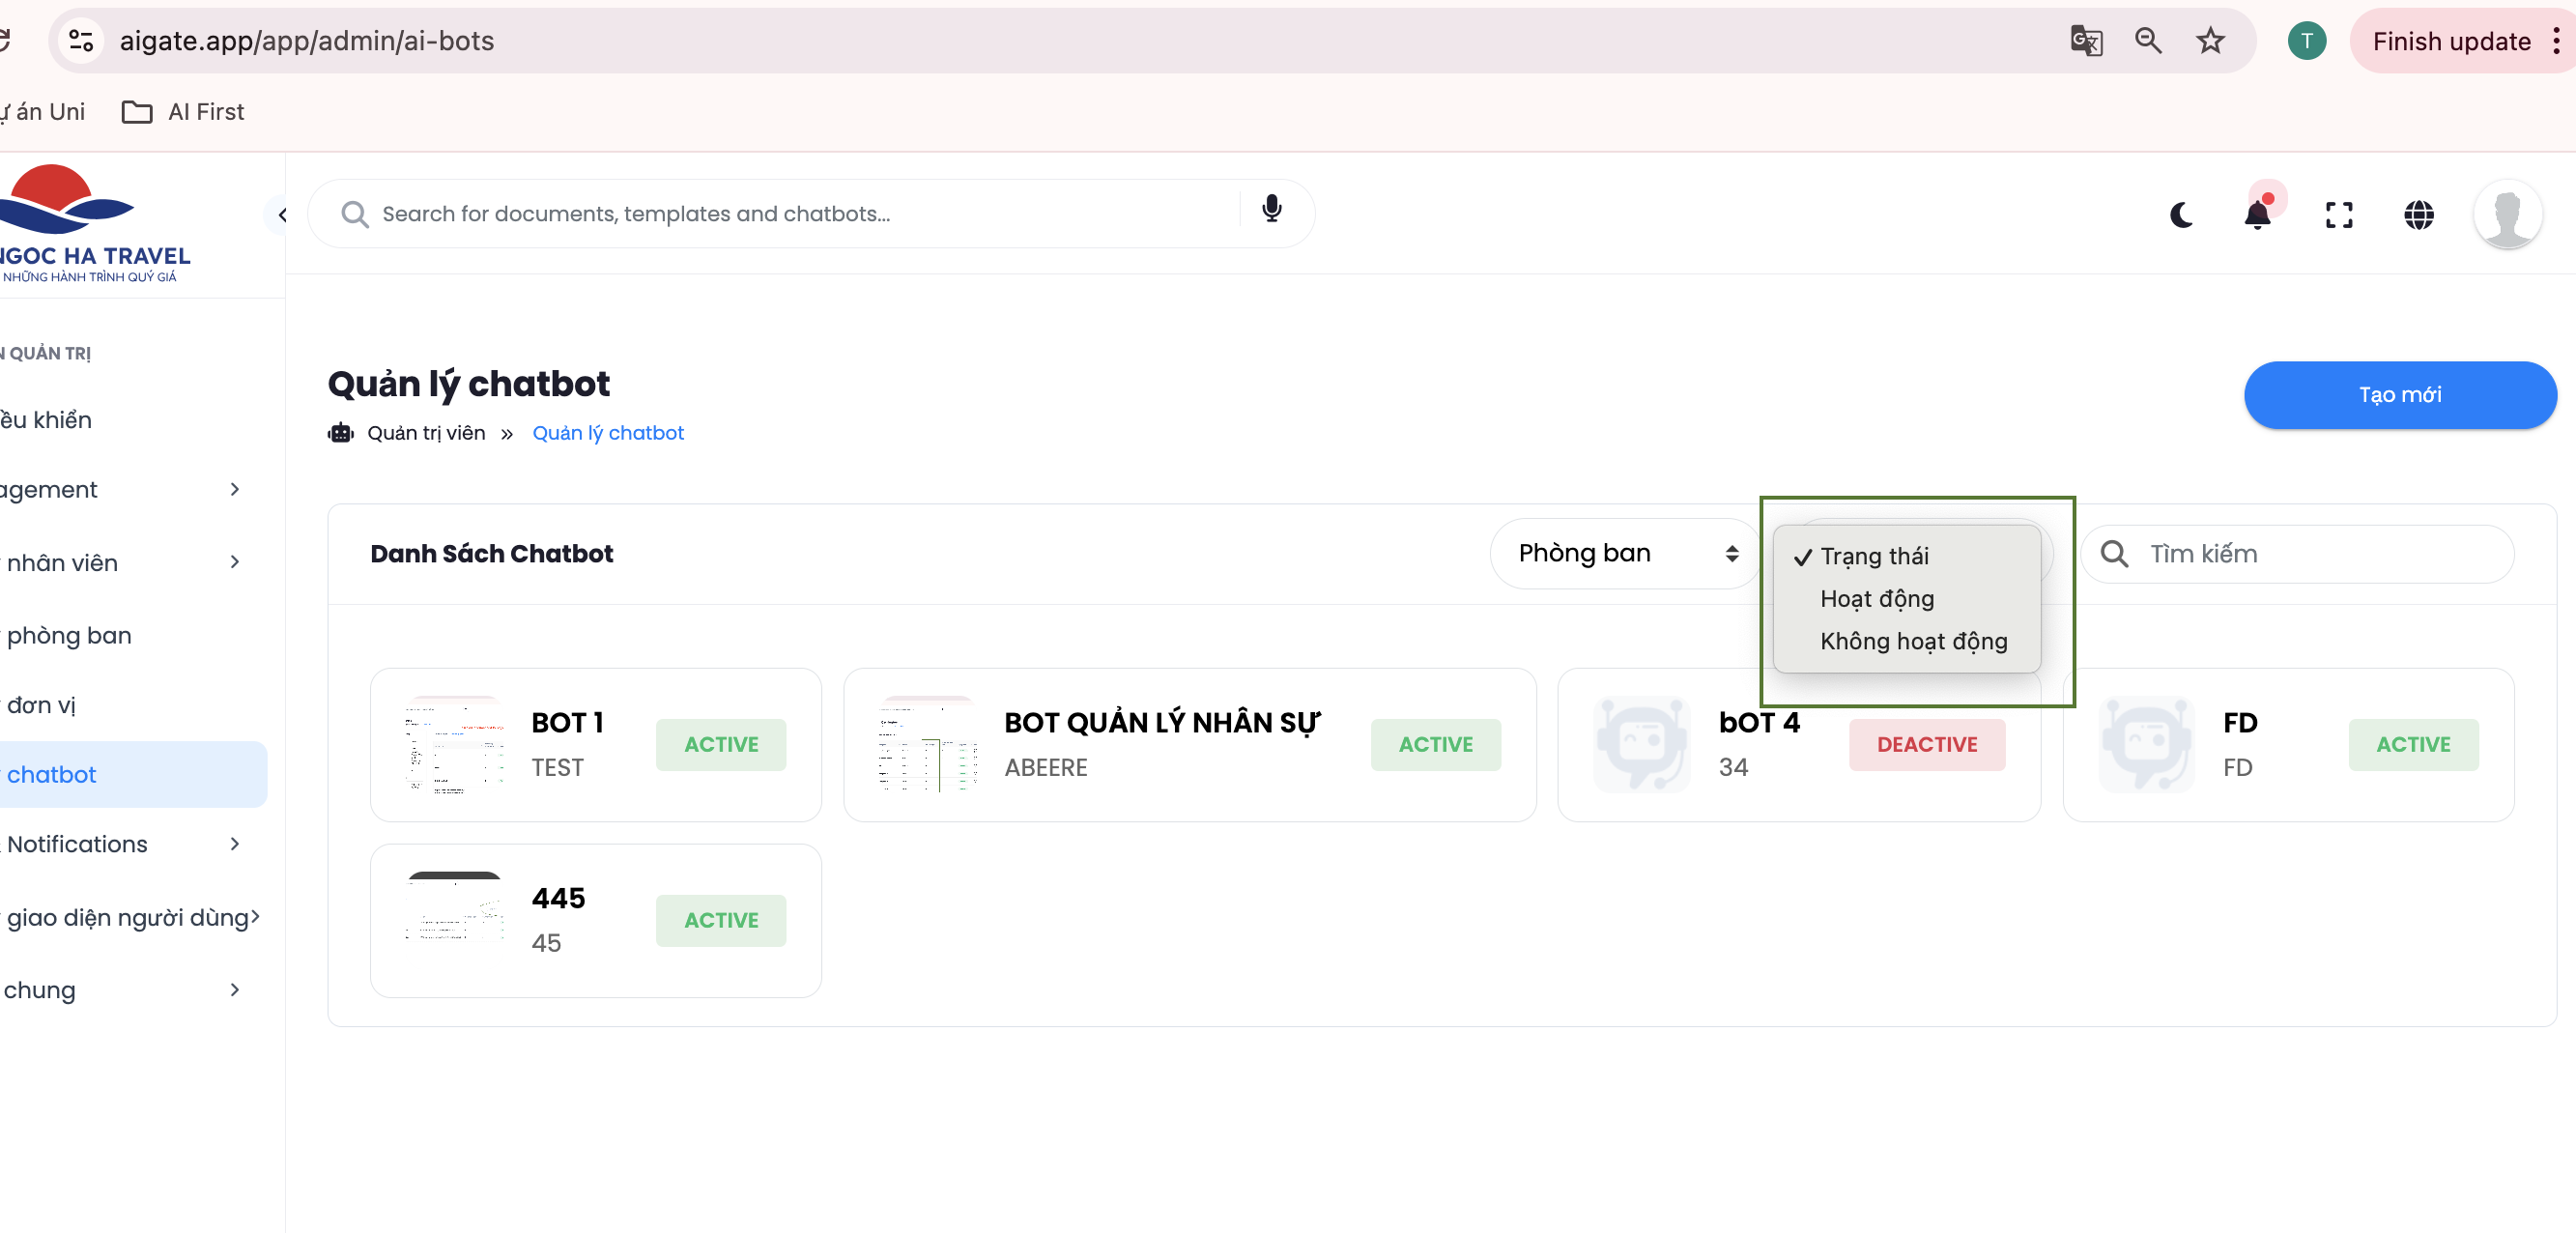Click the 'Tạo mới' button
Screen dimensions: 2576x1233
pos(2399,395)
